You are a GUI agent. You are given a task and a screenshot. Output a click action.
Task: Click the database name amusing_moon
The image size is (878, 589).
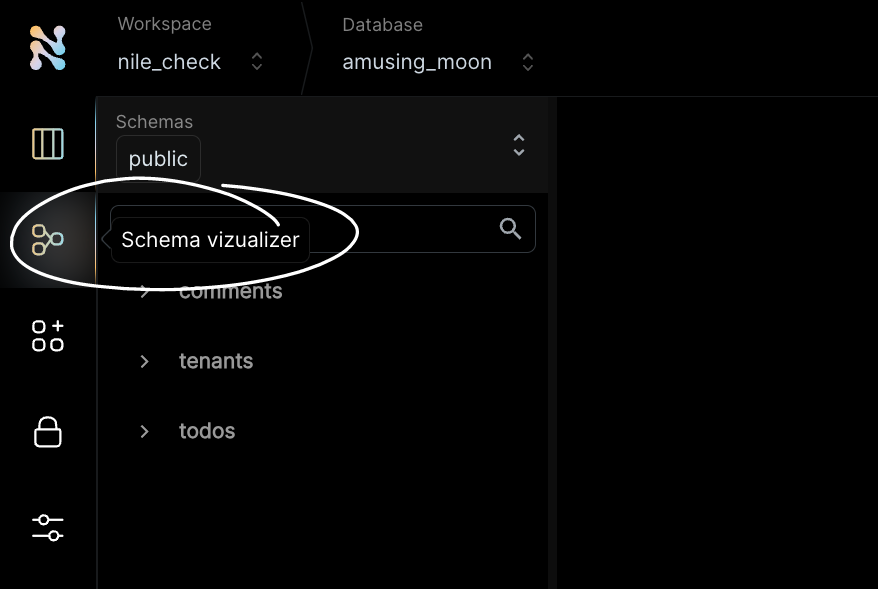[x=417, y=62]
